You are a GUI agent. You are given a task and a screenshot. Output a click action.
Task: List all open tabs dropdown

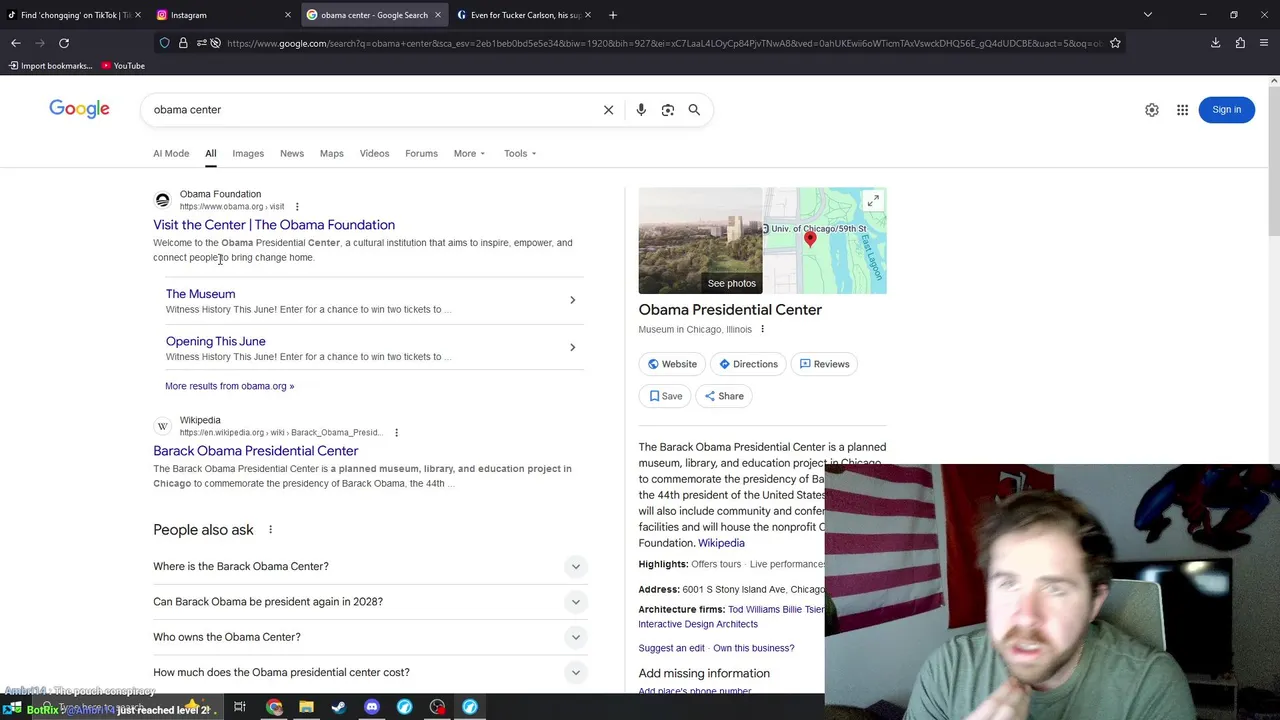[1148, 15]
